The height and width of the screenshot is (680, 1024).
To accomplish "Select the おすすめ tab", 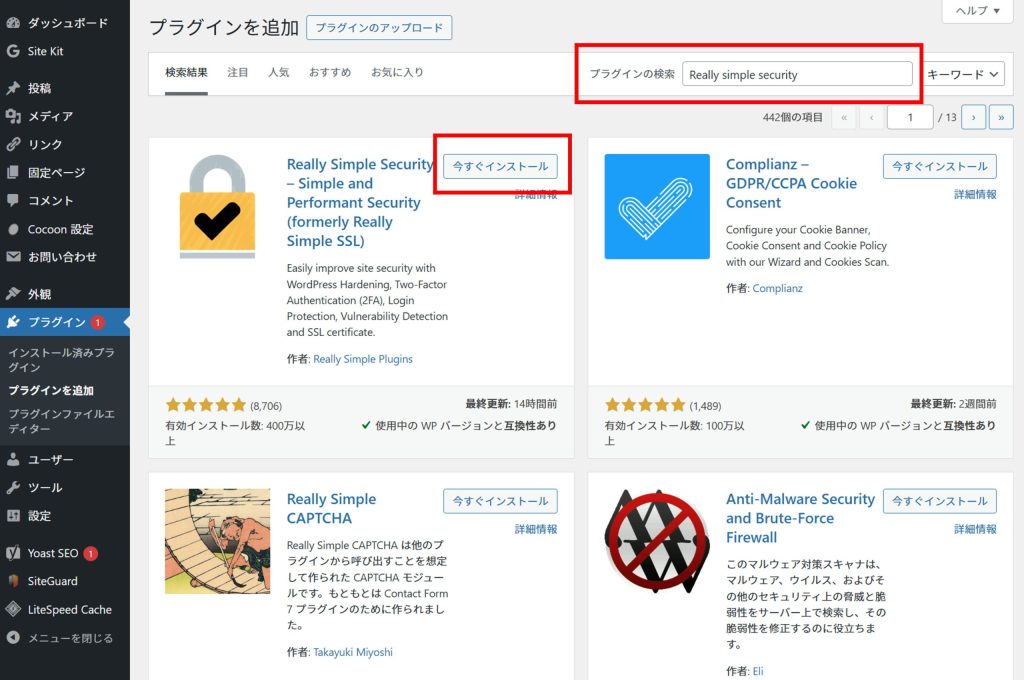I will pos(329,72).
